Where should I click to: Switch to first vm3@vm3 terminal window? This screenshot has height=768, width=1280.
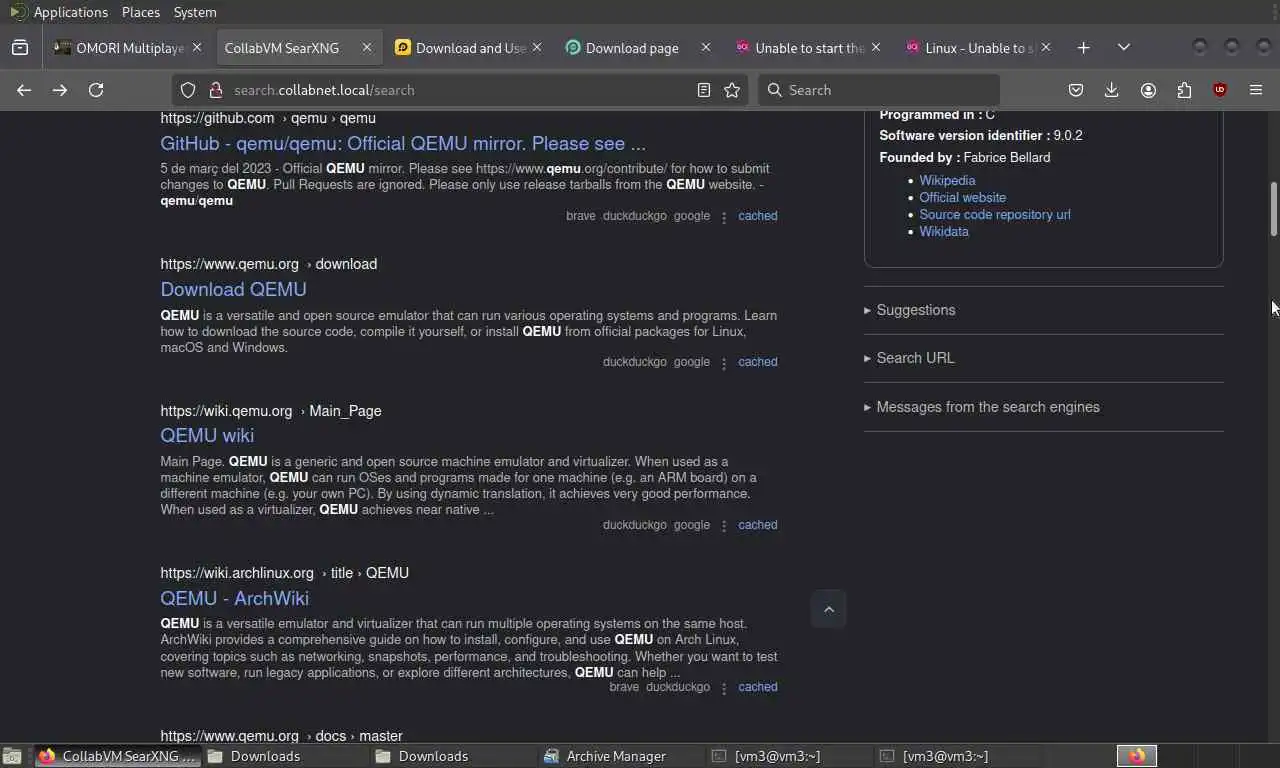tap(789, 756)
